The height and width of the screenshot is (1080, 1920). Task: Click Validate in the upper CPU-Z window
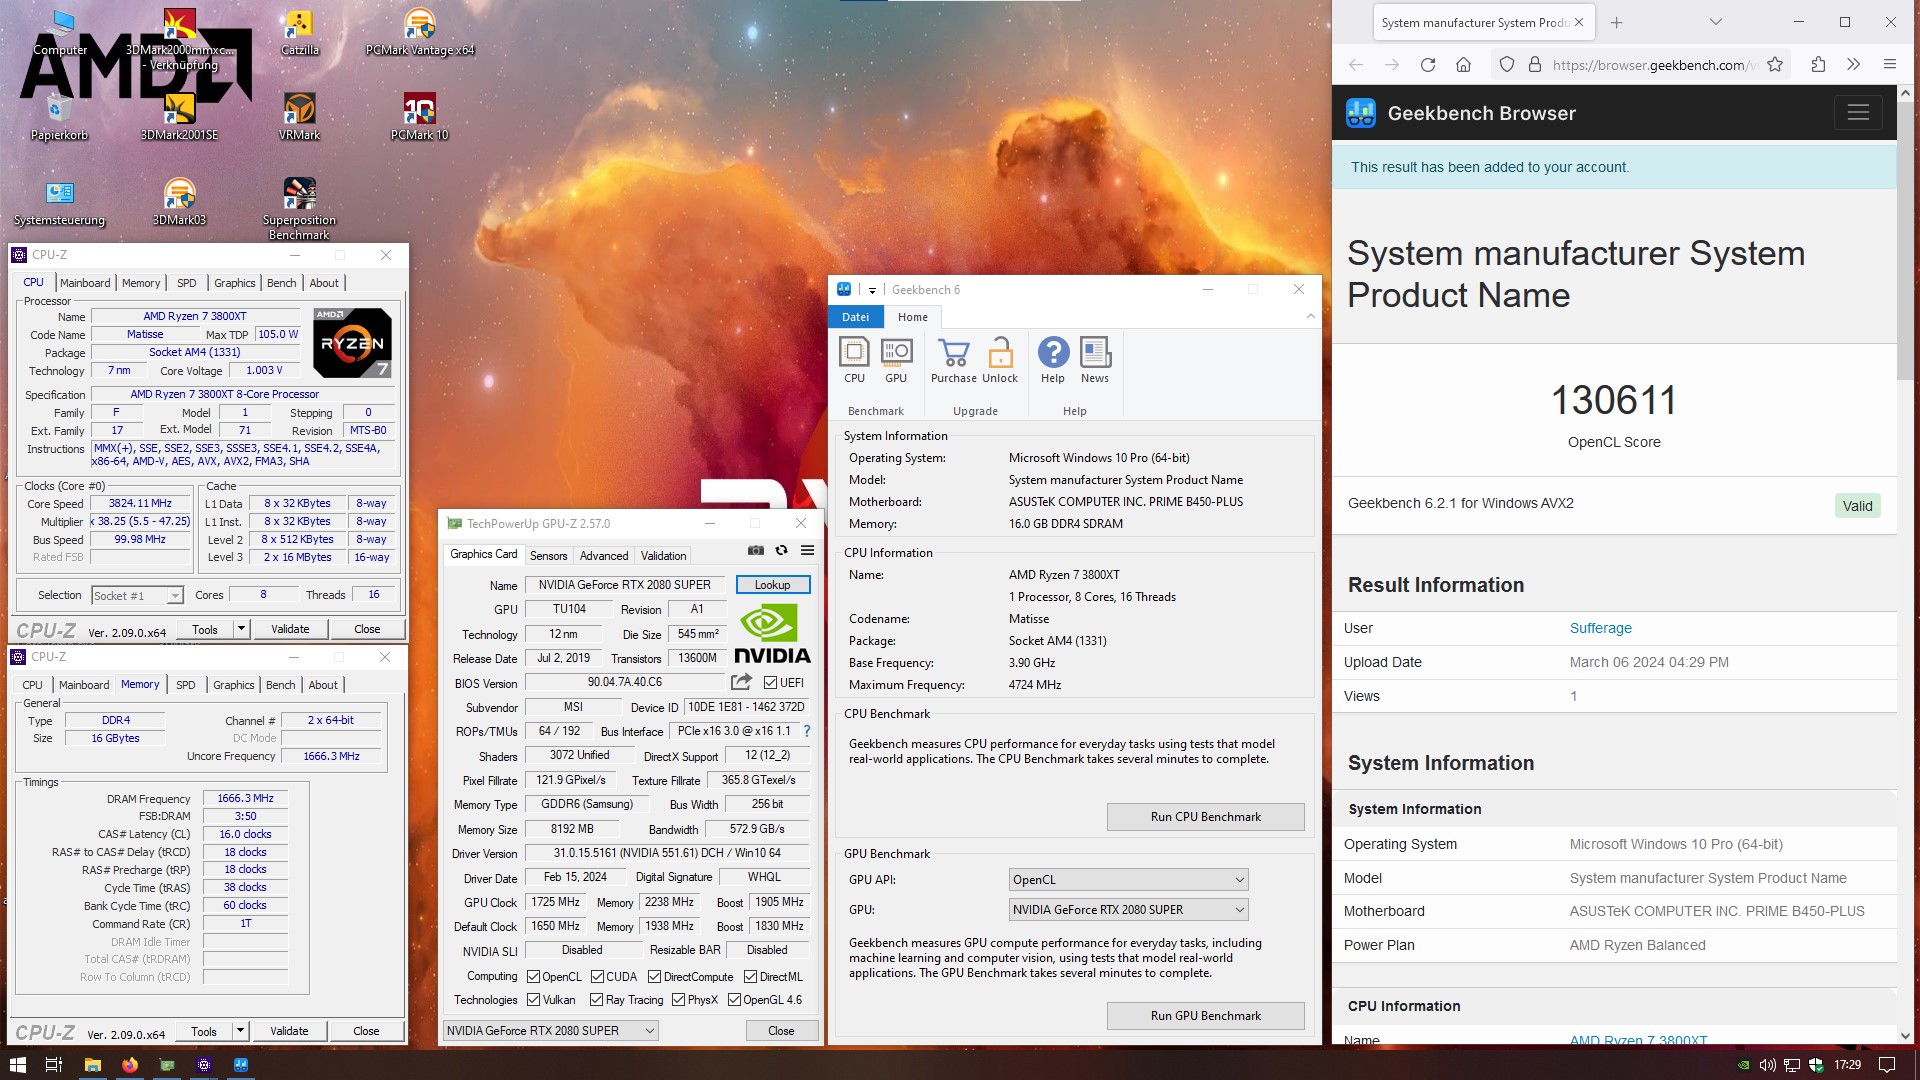[290, 629]
